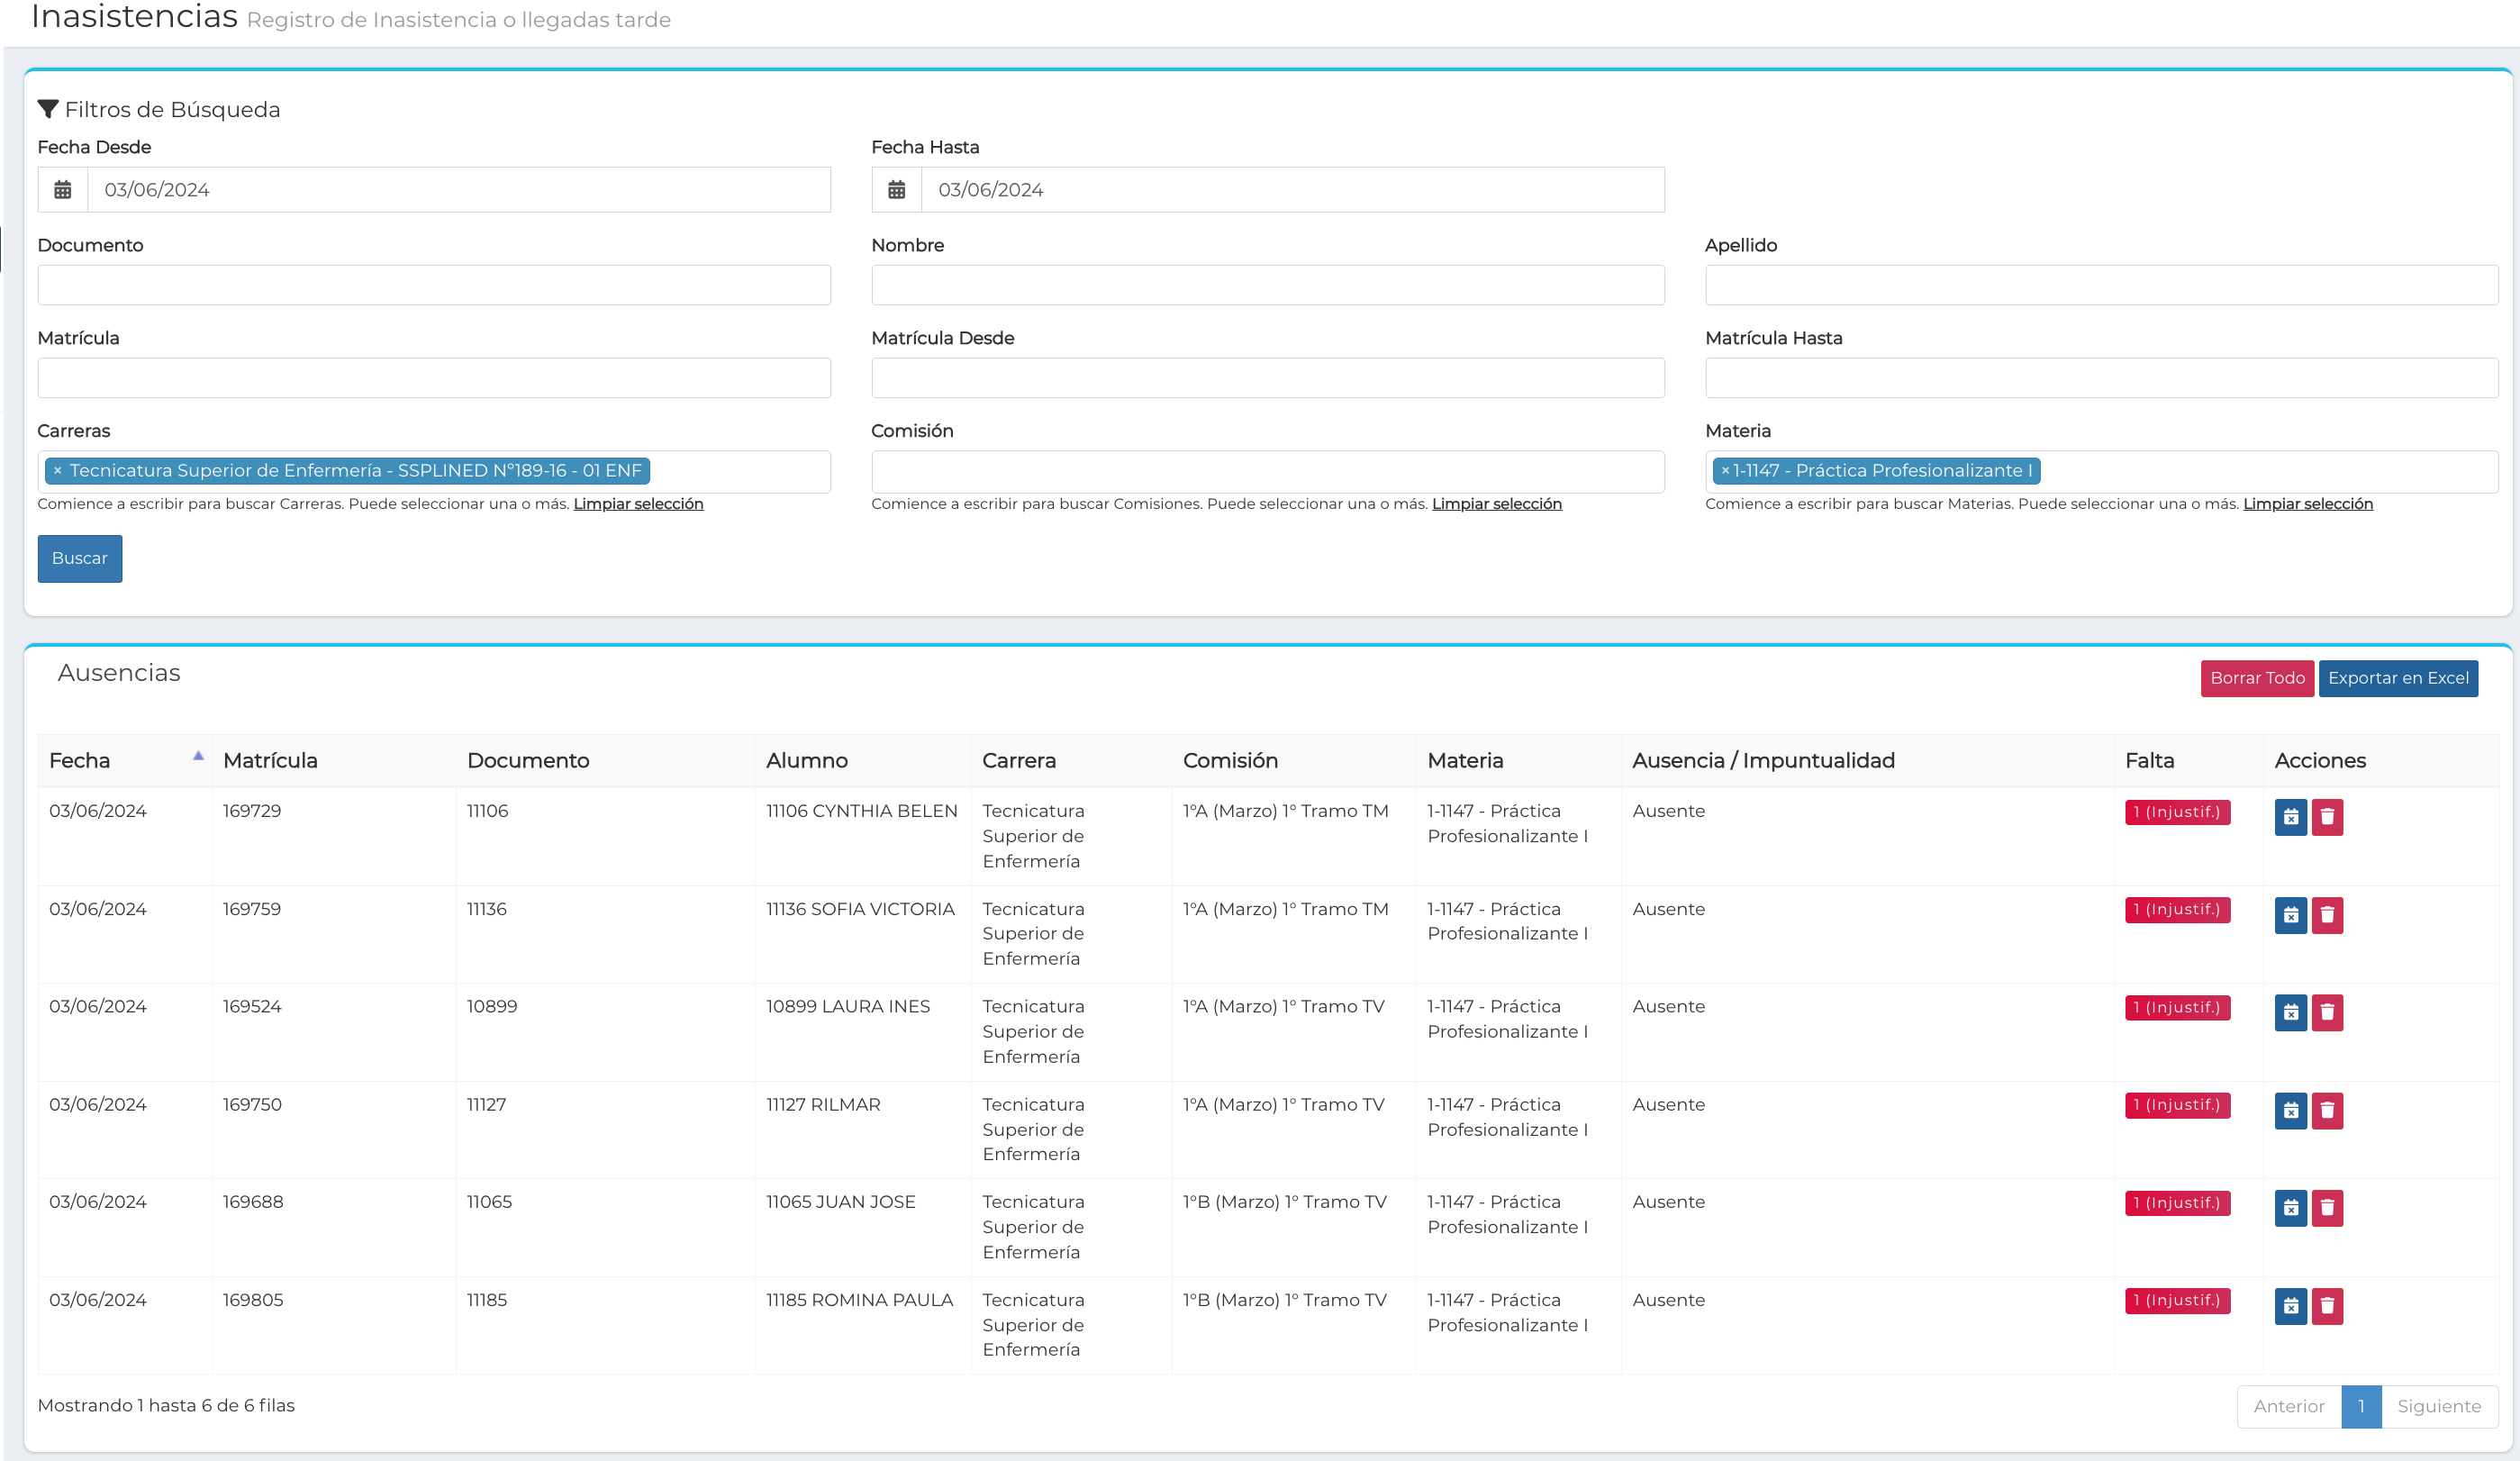This screenshot has width=2520, height=1461.
Task: Click calendar icon beside Fecha Desde
Action: [63, 190]
